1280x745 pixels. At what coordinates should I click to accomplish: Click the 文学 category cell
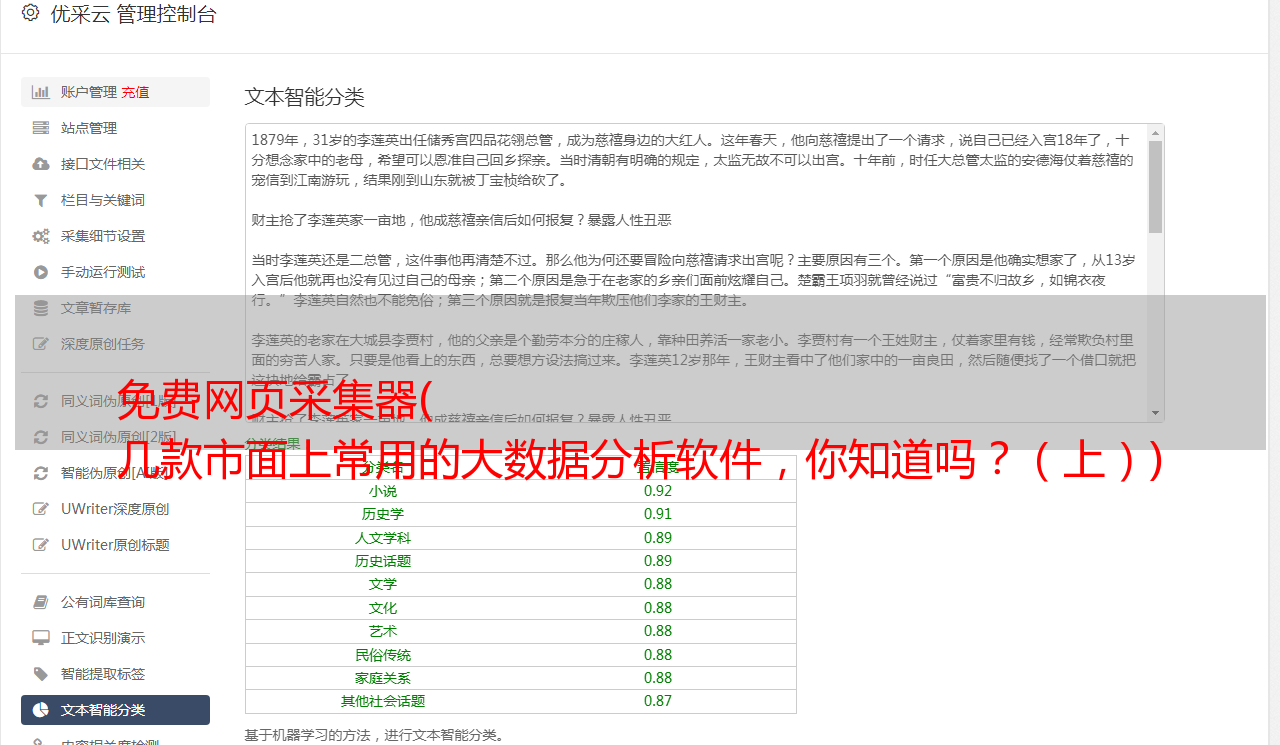(382, 584)
